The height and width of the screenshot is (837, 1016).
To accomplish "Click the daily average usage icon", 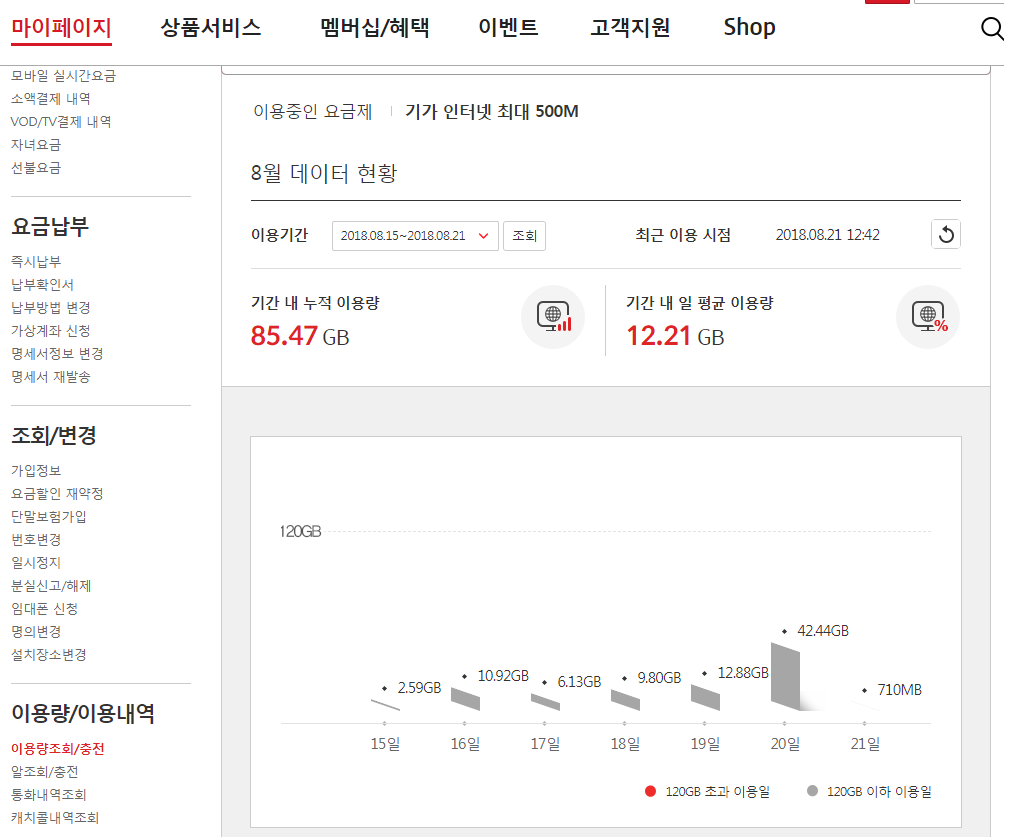I will (x=928, y=318).
